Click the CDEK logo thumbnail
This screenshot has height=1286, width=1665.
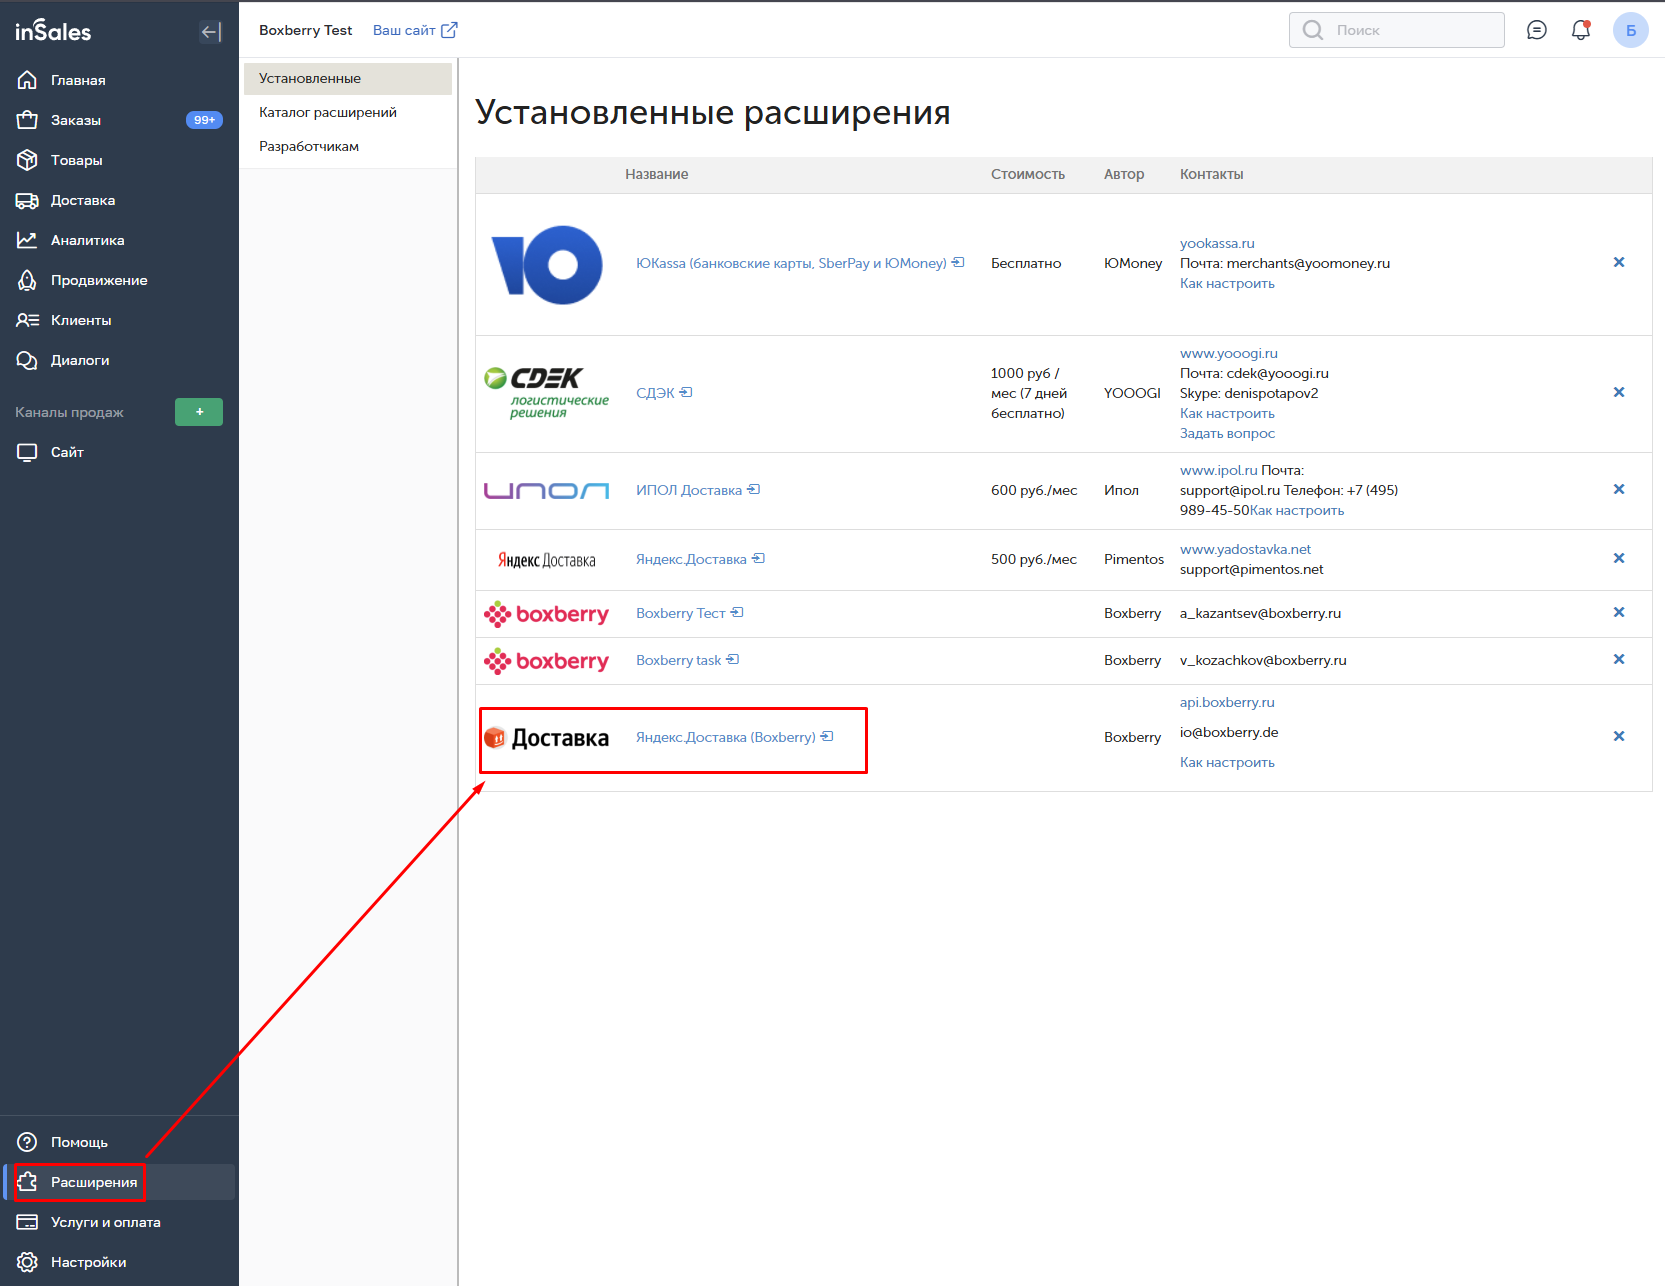point(547,392)
